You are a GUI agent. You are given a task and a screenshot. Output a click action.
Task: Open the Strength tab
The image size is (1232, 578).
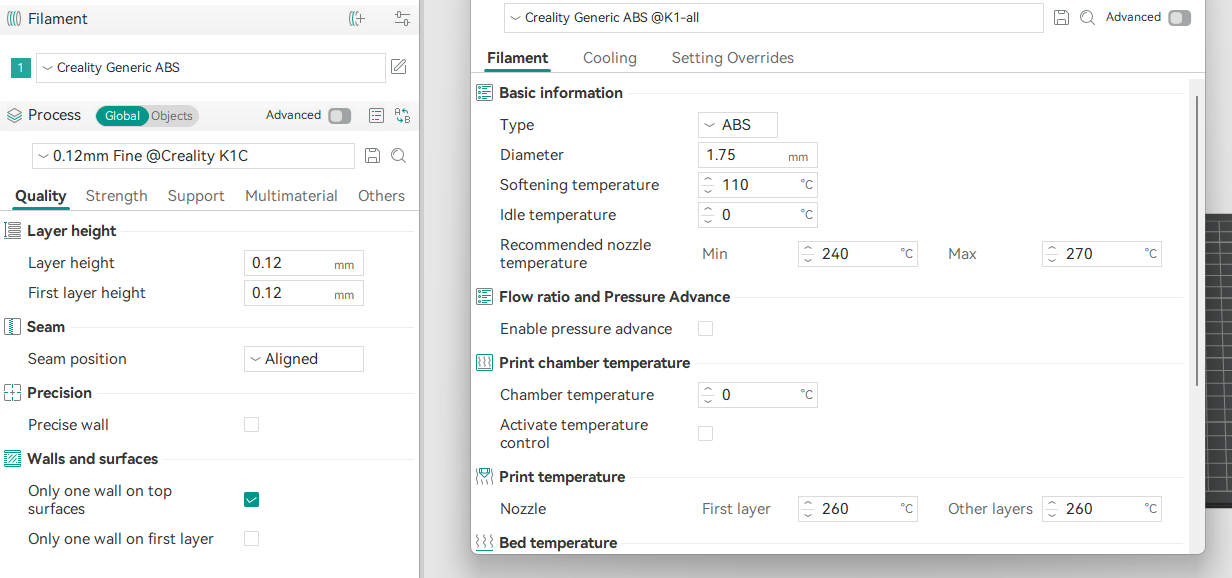116,196
